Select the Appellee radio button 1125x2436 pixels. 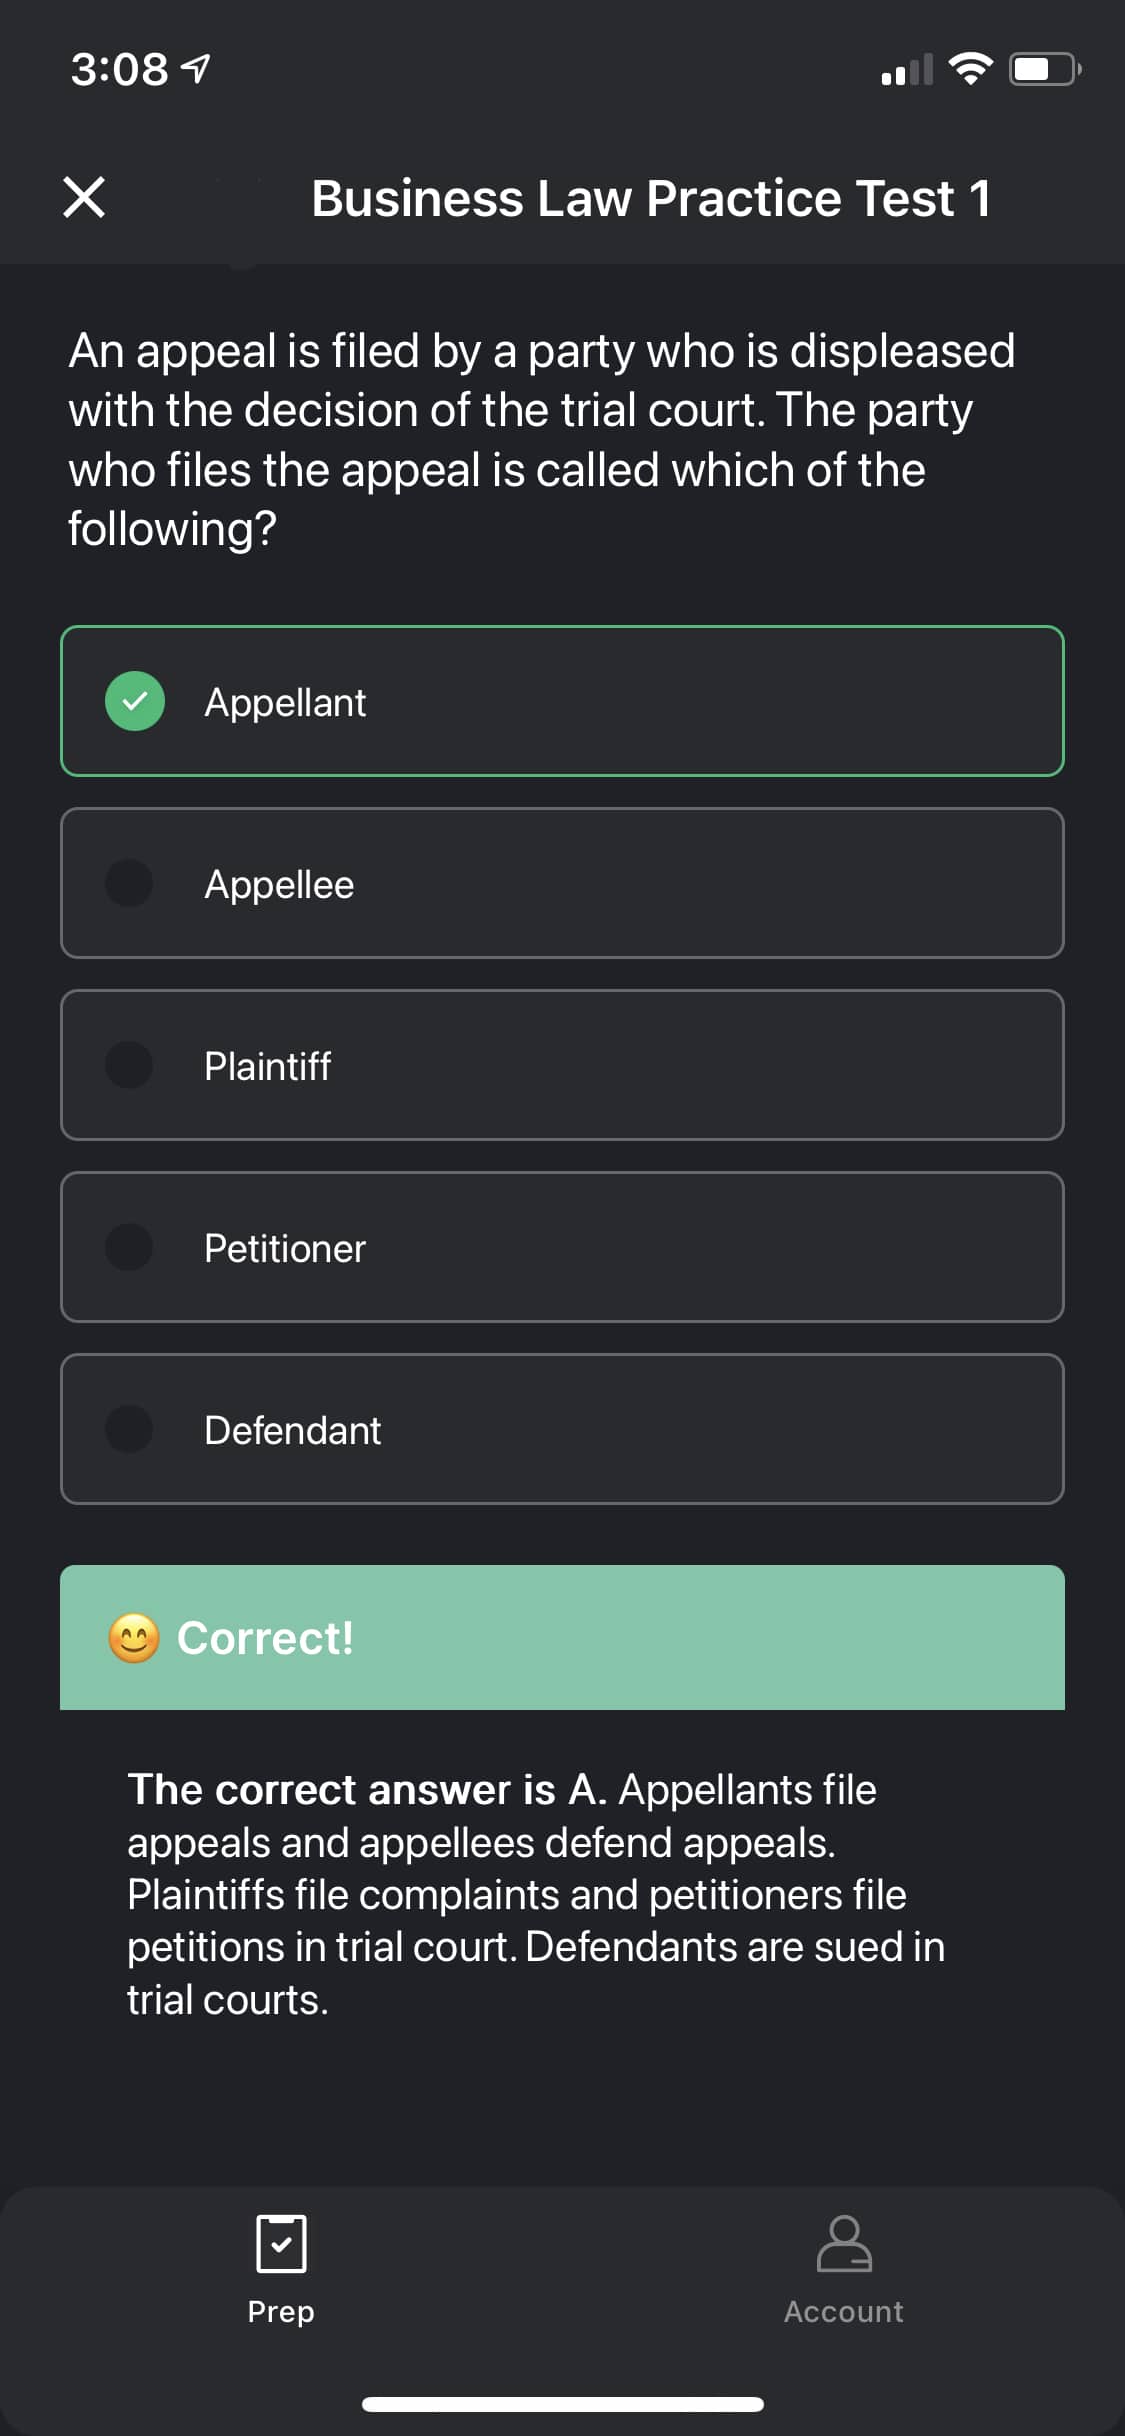[x=129, y=883]
